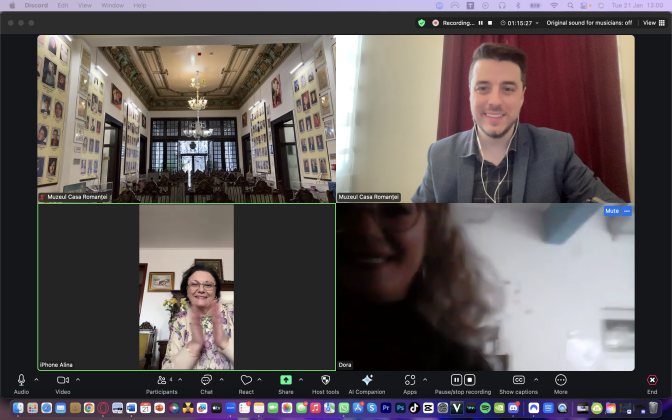Expand the arrow next to Video
The height and width of the screenshot is (420, 672).
(x=78, y=380)
